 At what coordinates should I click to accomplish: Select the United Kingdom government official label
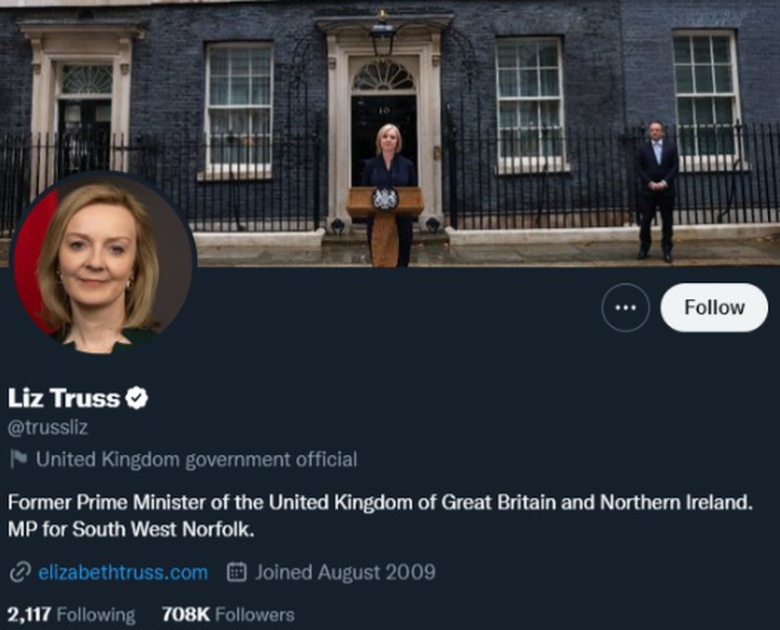coord(196,460)
